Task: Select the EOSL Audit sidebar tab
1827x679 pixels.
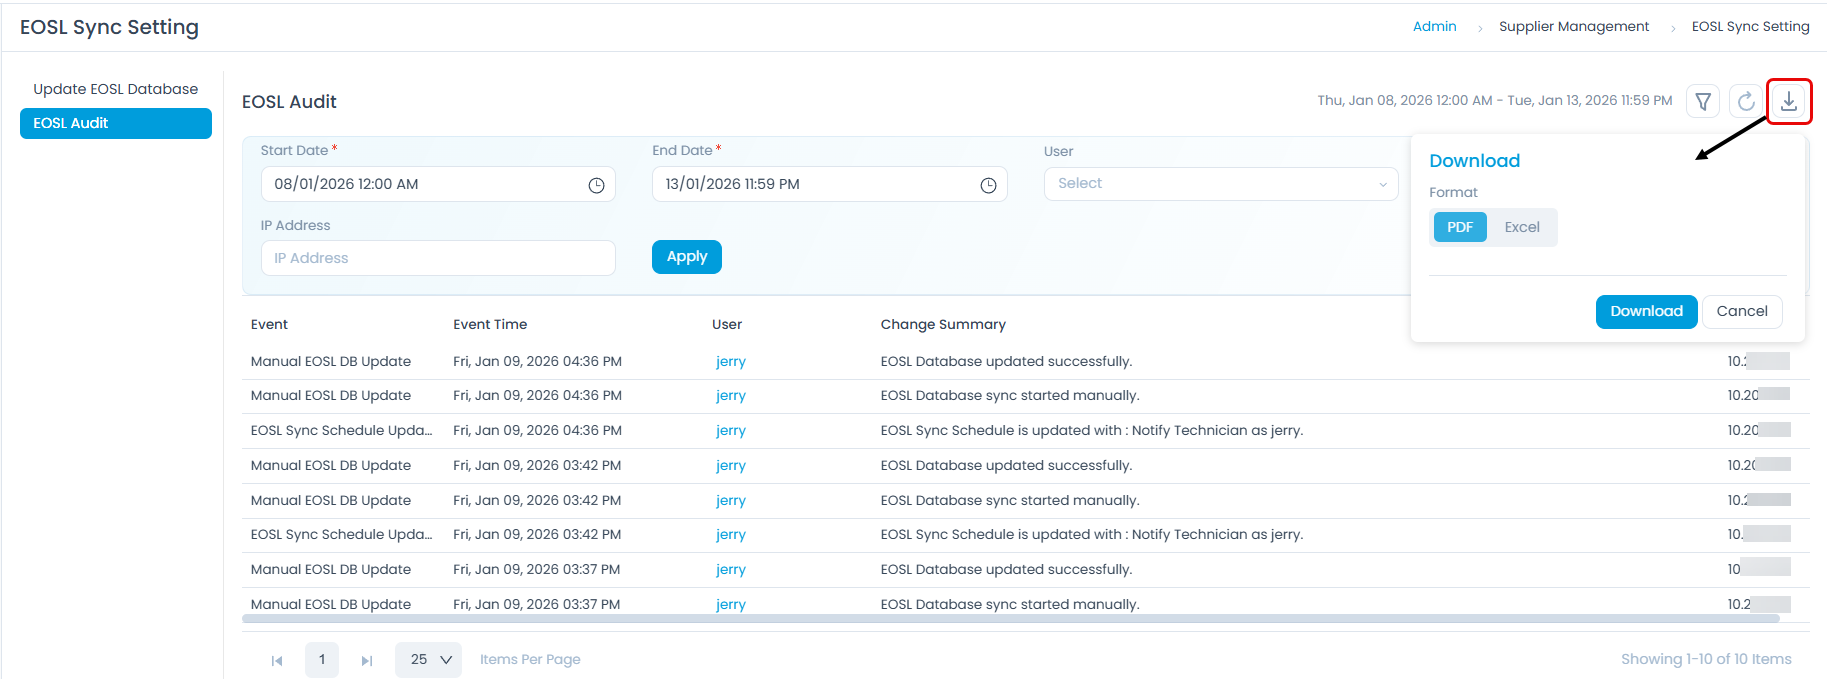Action: click(x=115, y=123)
